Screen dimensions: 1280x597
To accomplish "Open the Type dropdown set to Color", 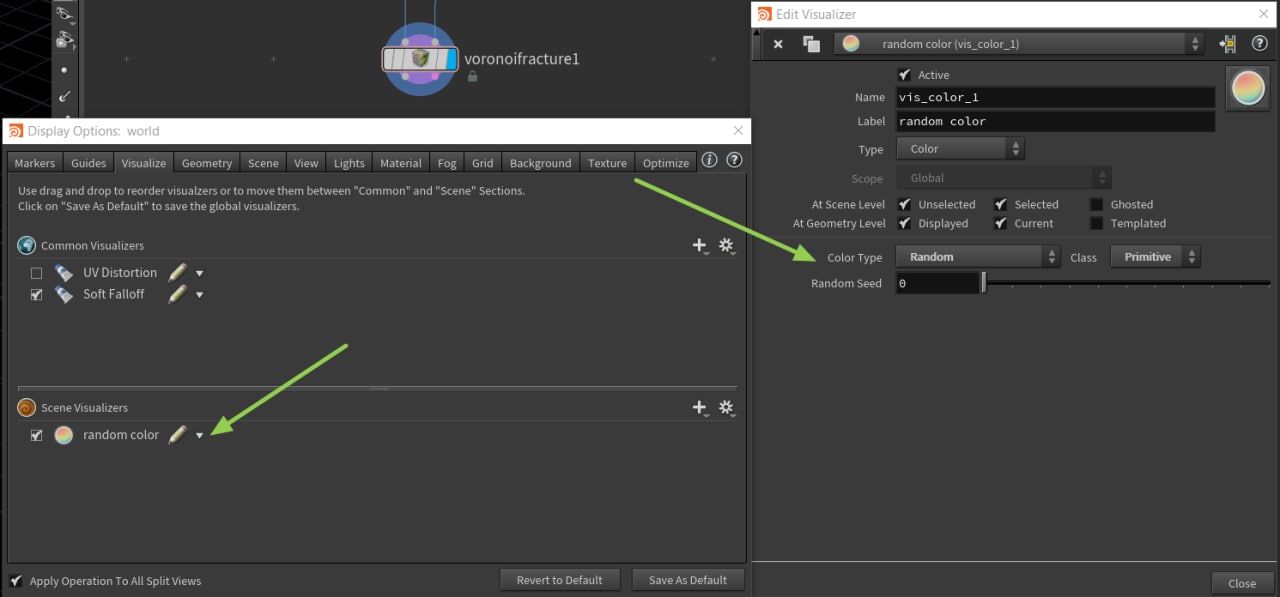I will (x=960, y=149).
